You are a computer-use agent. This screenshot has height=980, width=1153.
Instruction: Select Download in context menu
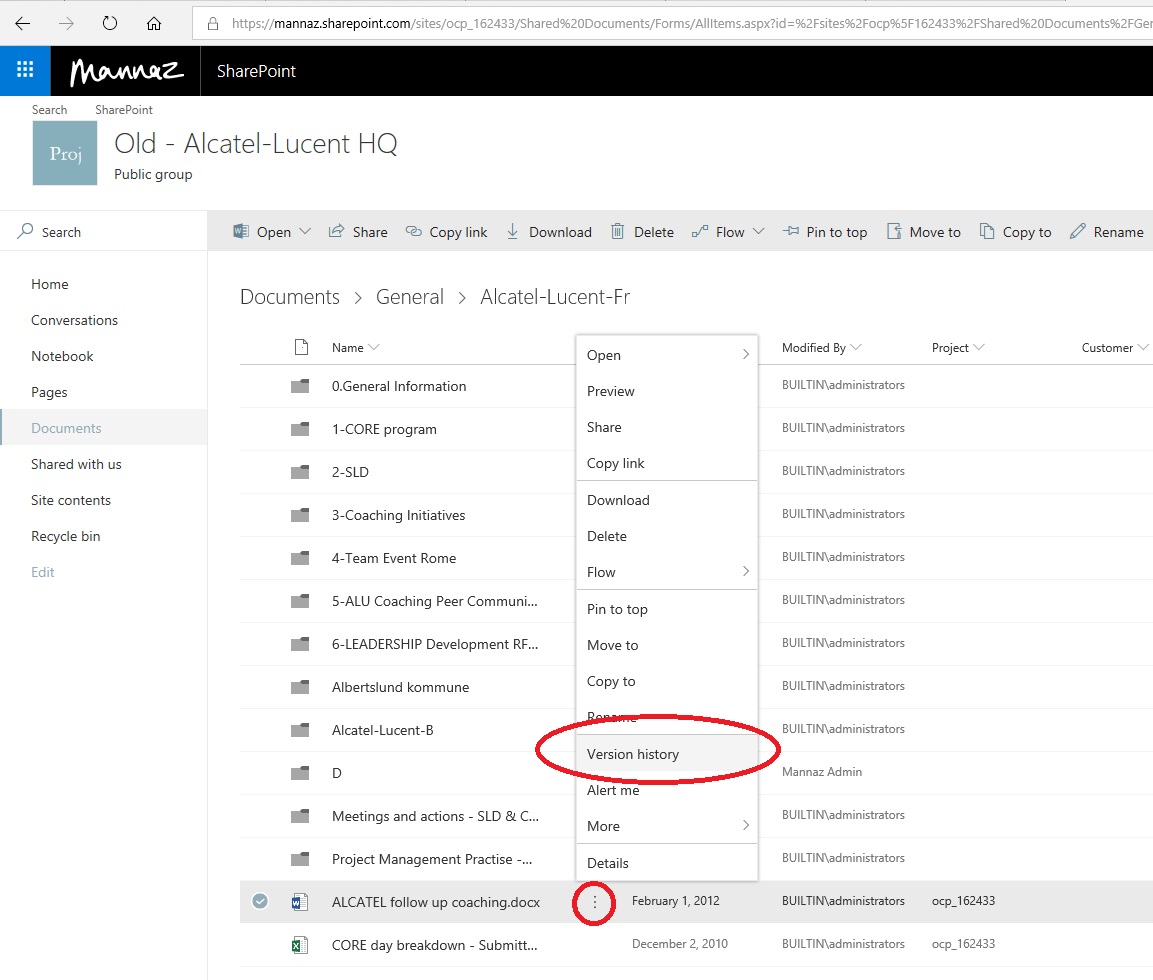[667, 500]
